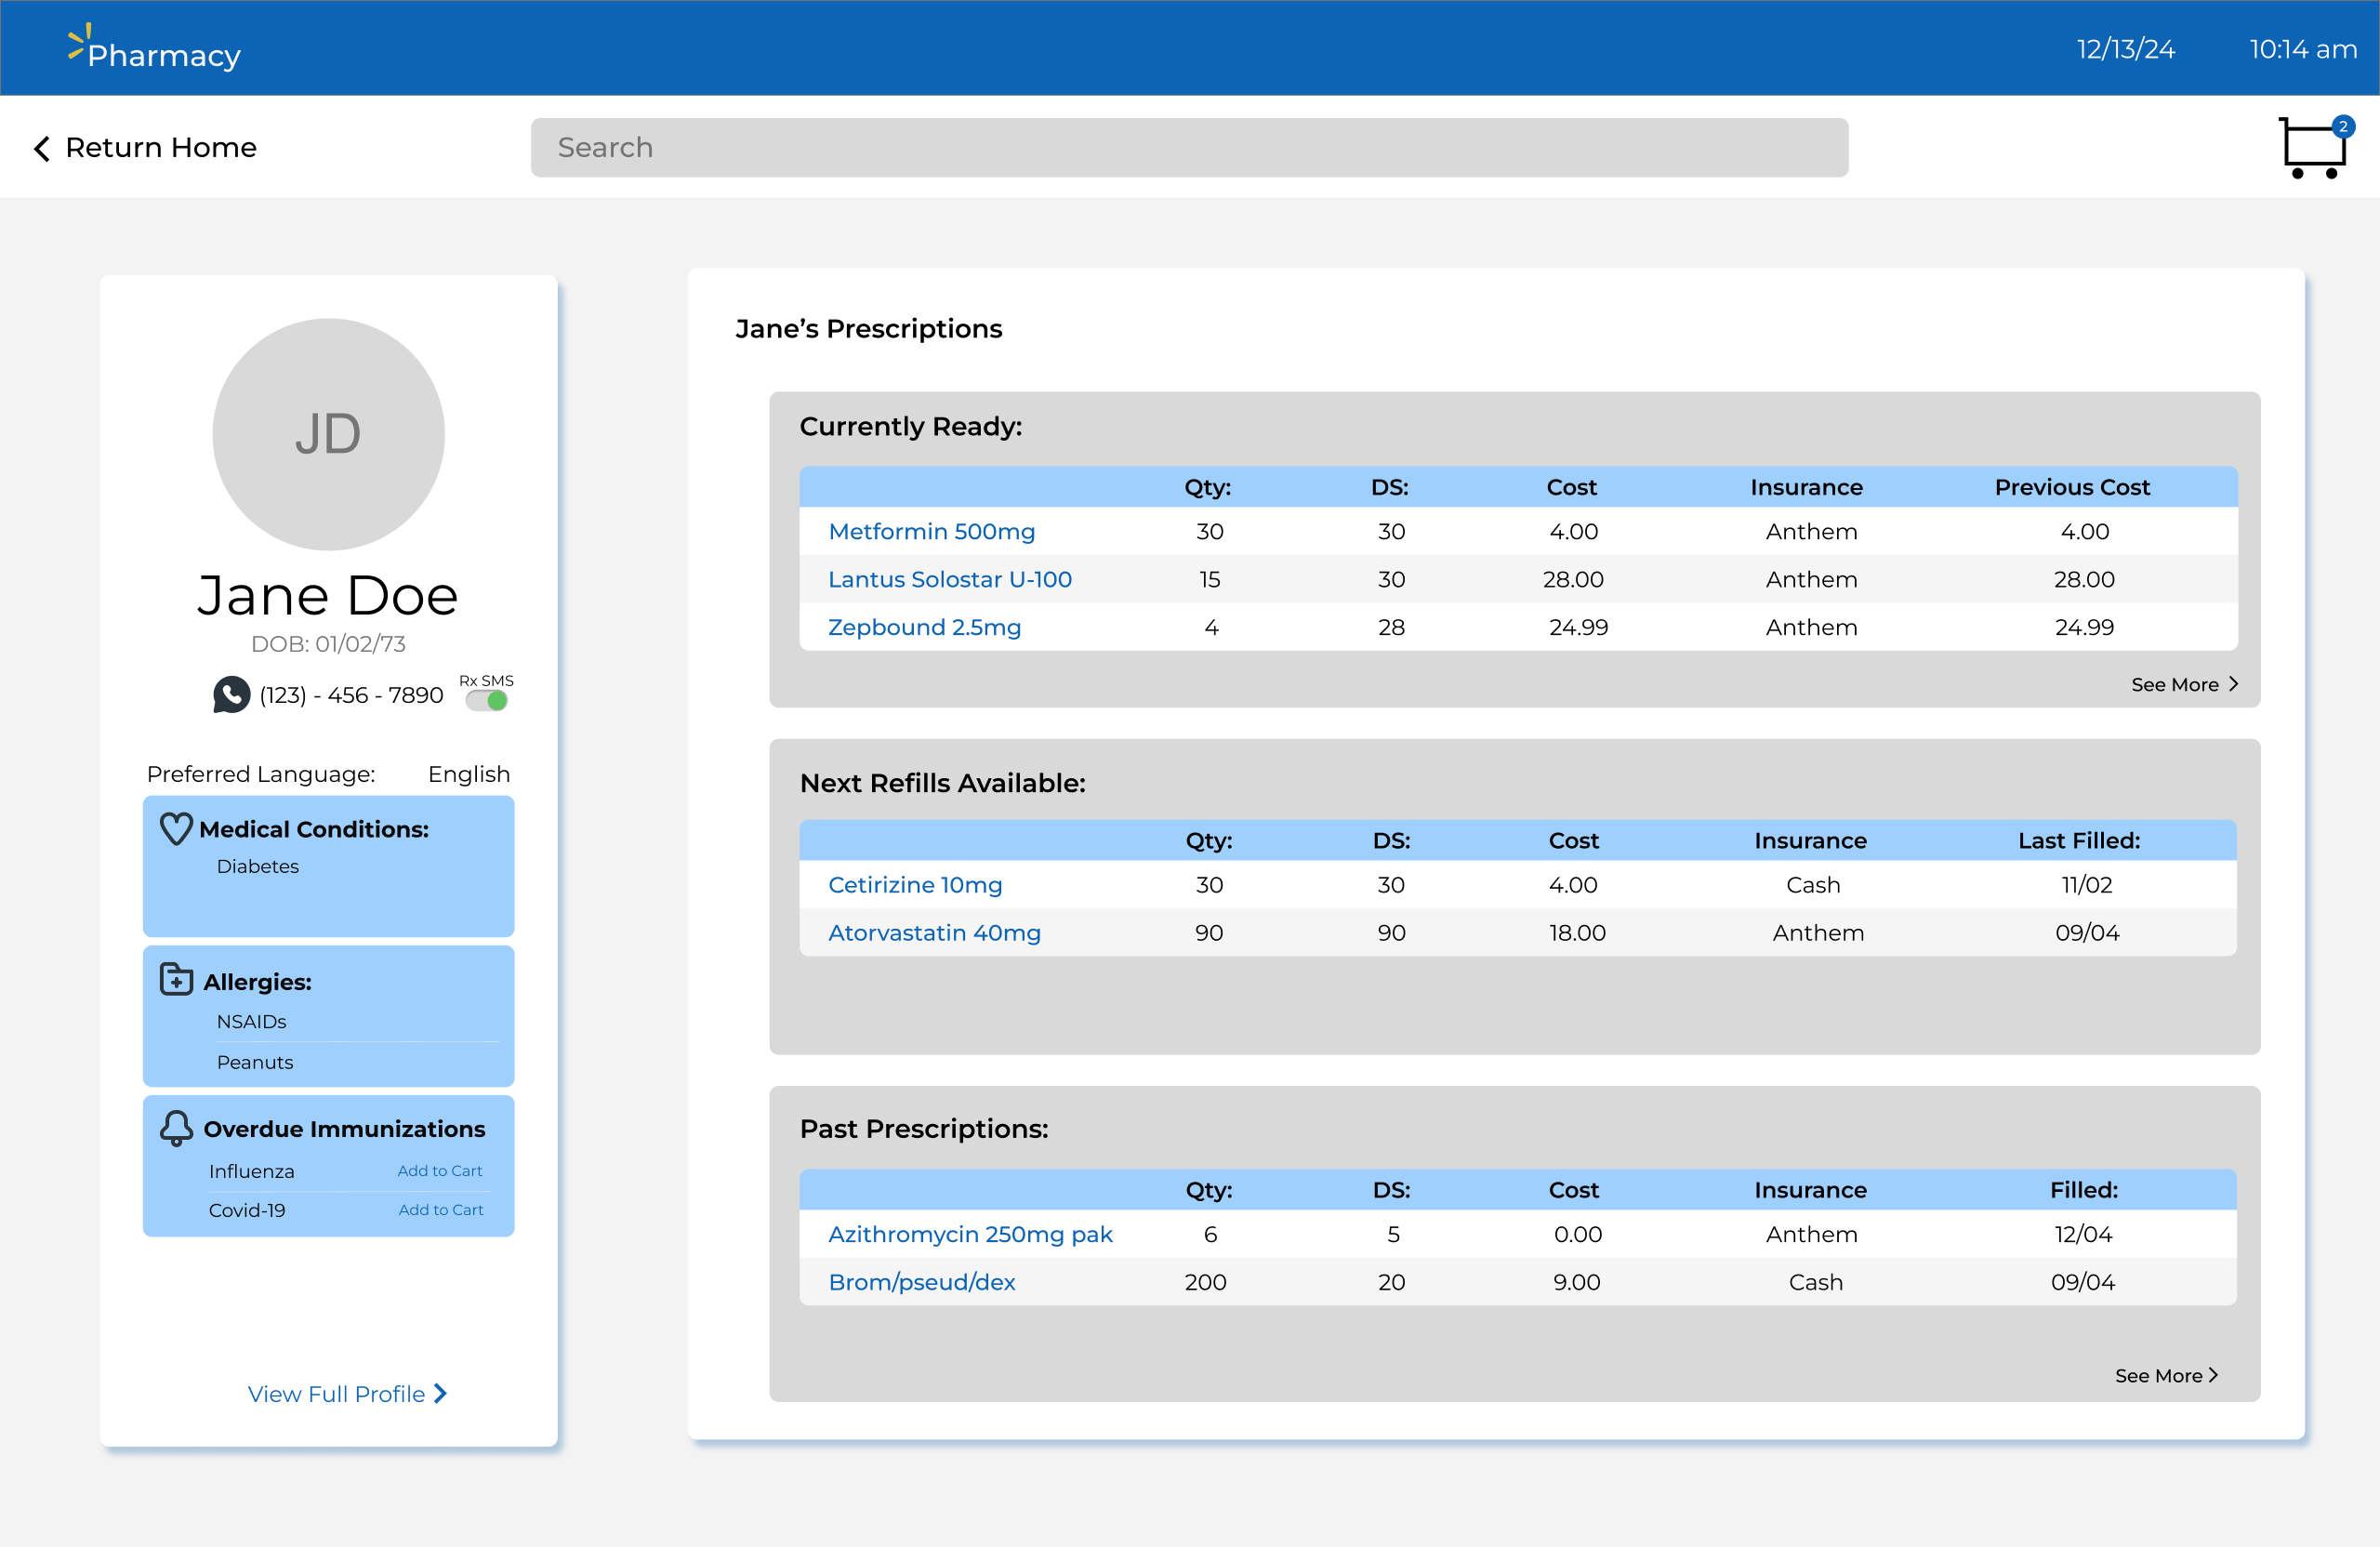Open Metformin 500mg prescription
2380x1547 pixels.
[931, 531]
